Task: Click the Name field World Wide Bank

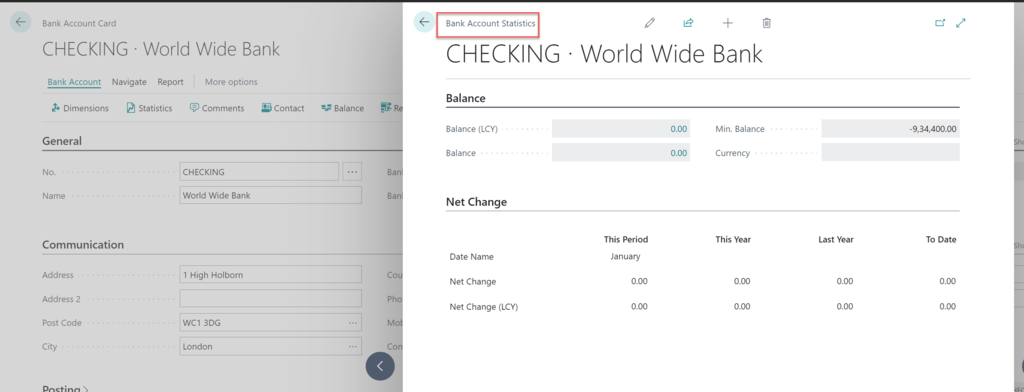Action: point(270,195)
